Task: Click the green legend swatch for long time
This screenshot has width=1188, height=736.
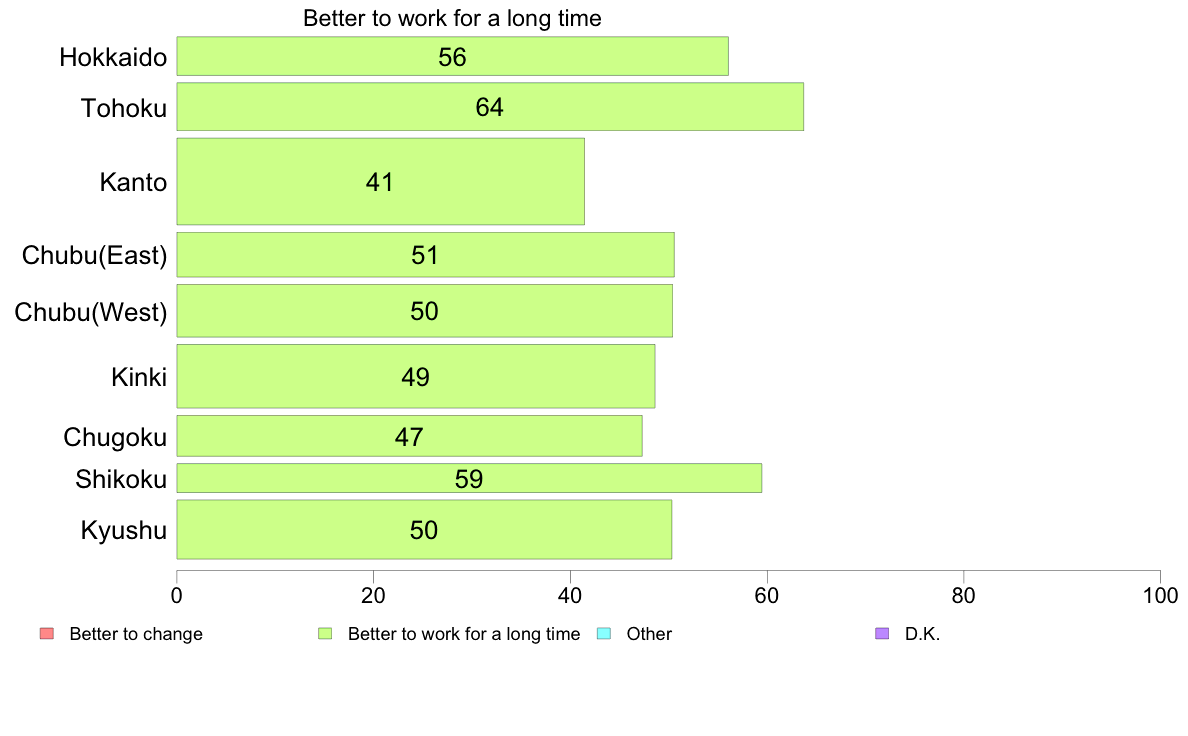Action: click(x=325, y=634)
